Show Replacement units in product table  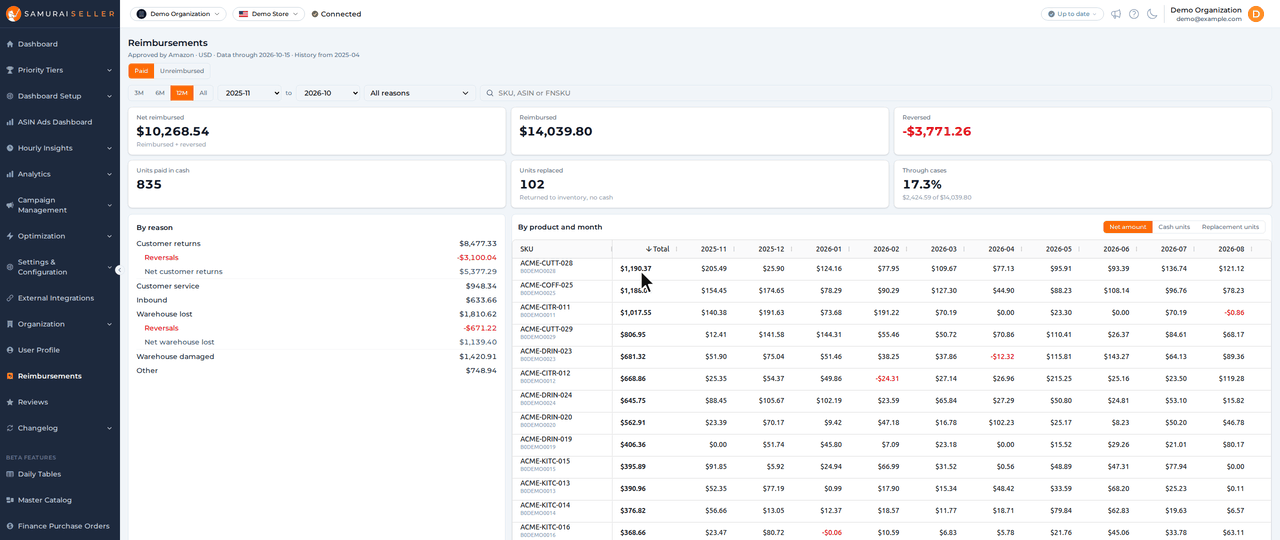(x=1230, y=227)
